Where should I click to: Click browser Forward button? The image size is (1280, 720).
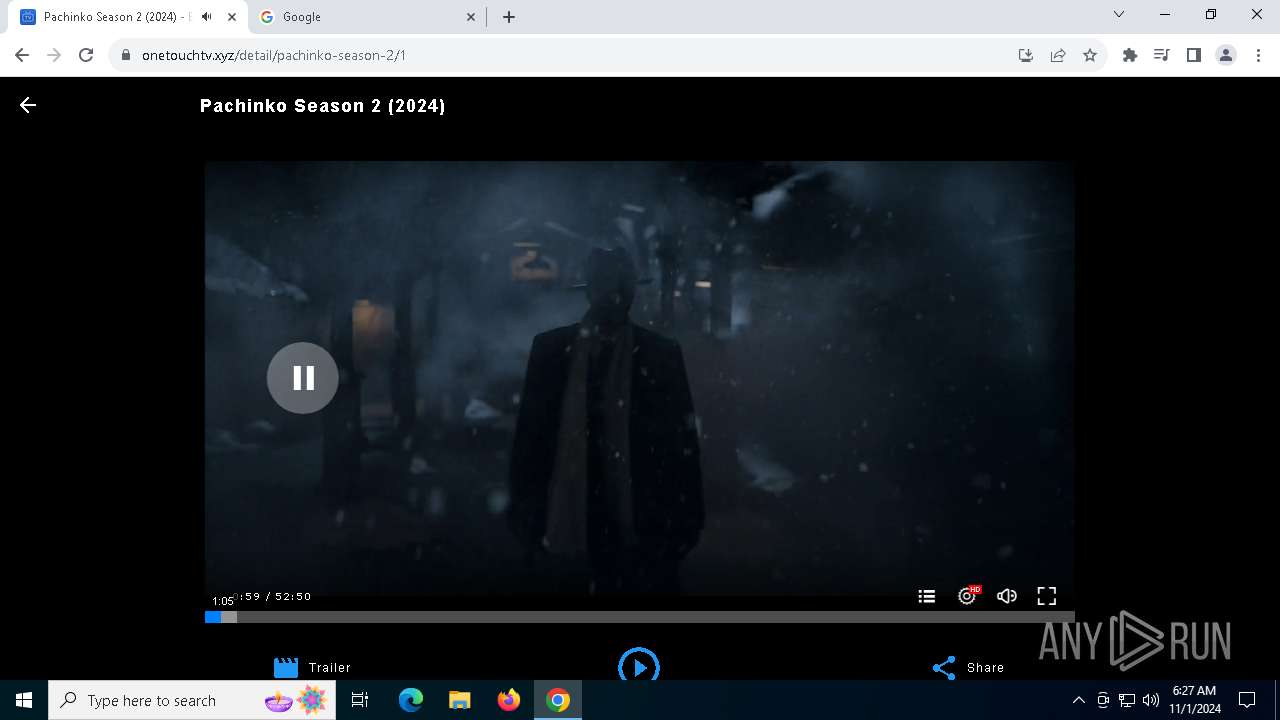point(54,55)
